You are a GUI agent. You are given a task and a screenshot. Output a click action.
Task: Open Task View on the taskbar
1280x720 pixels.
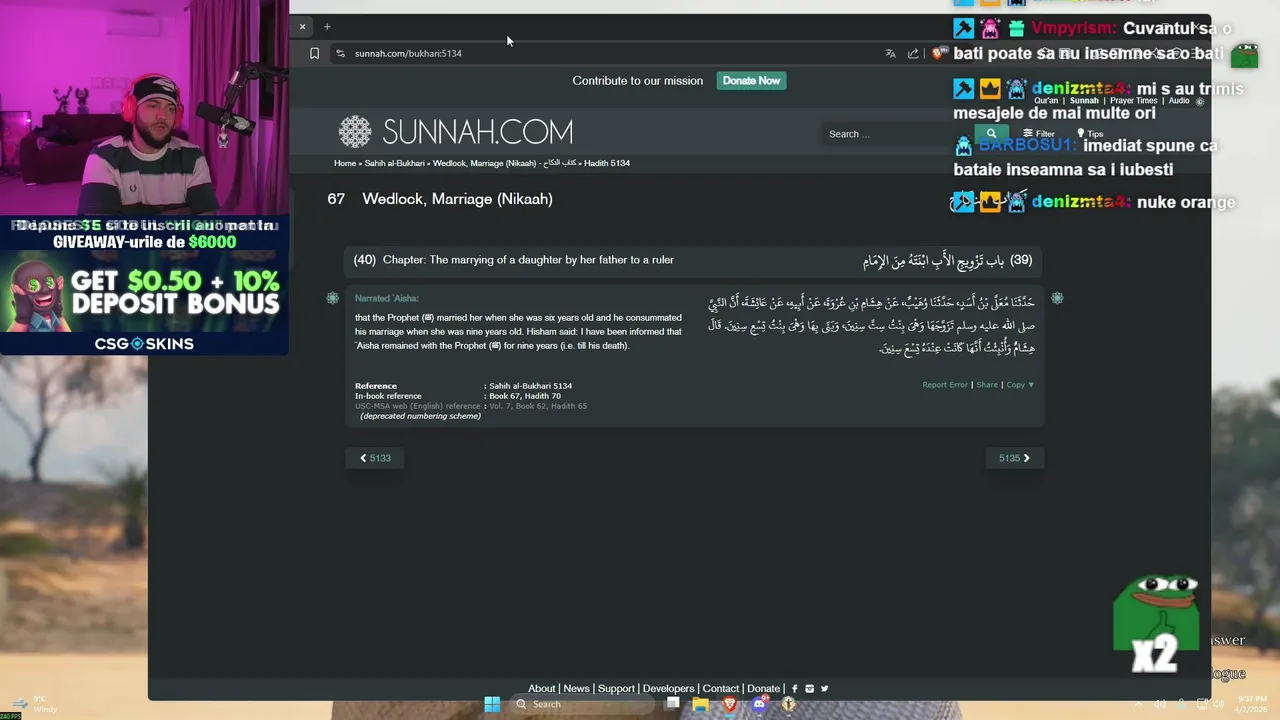673,705
